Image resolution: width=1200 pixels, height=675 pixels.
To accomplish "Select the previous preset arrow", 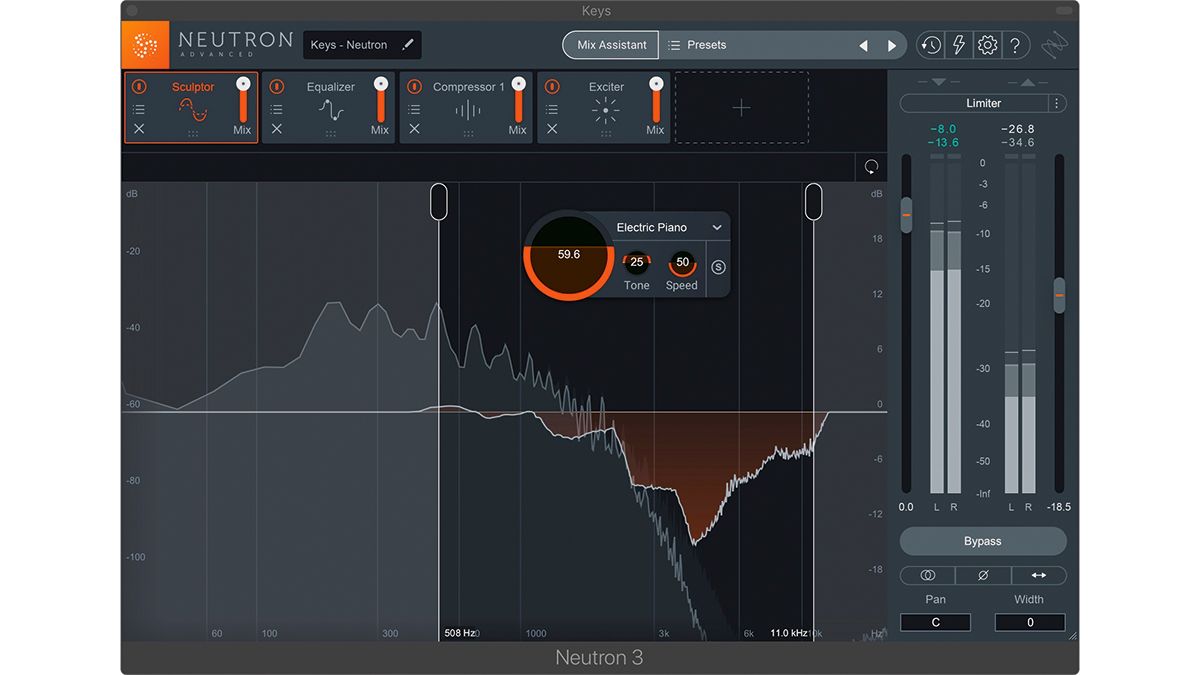I will tap(864, 45).
